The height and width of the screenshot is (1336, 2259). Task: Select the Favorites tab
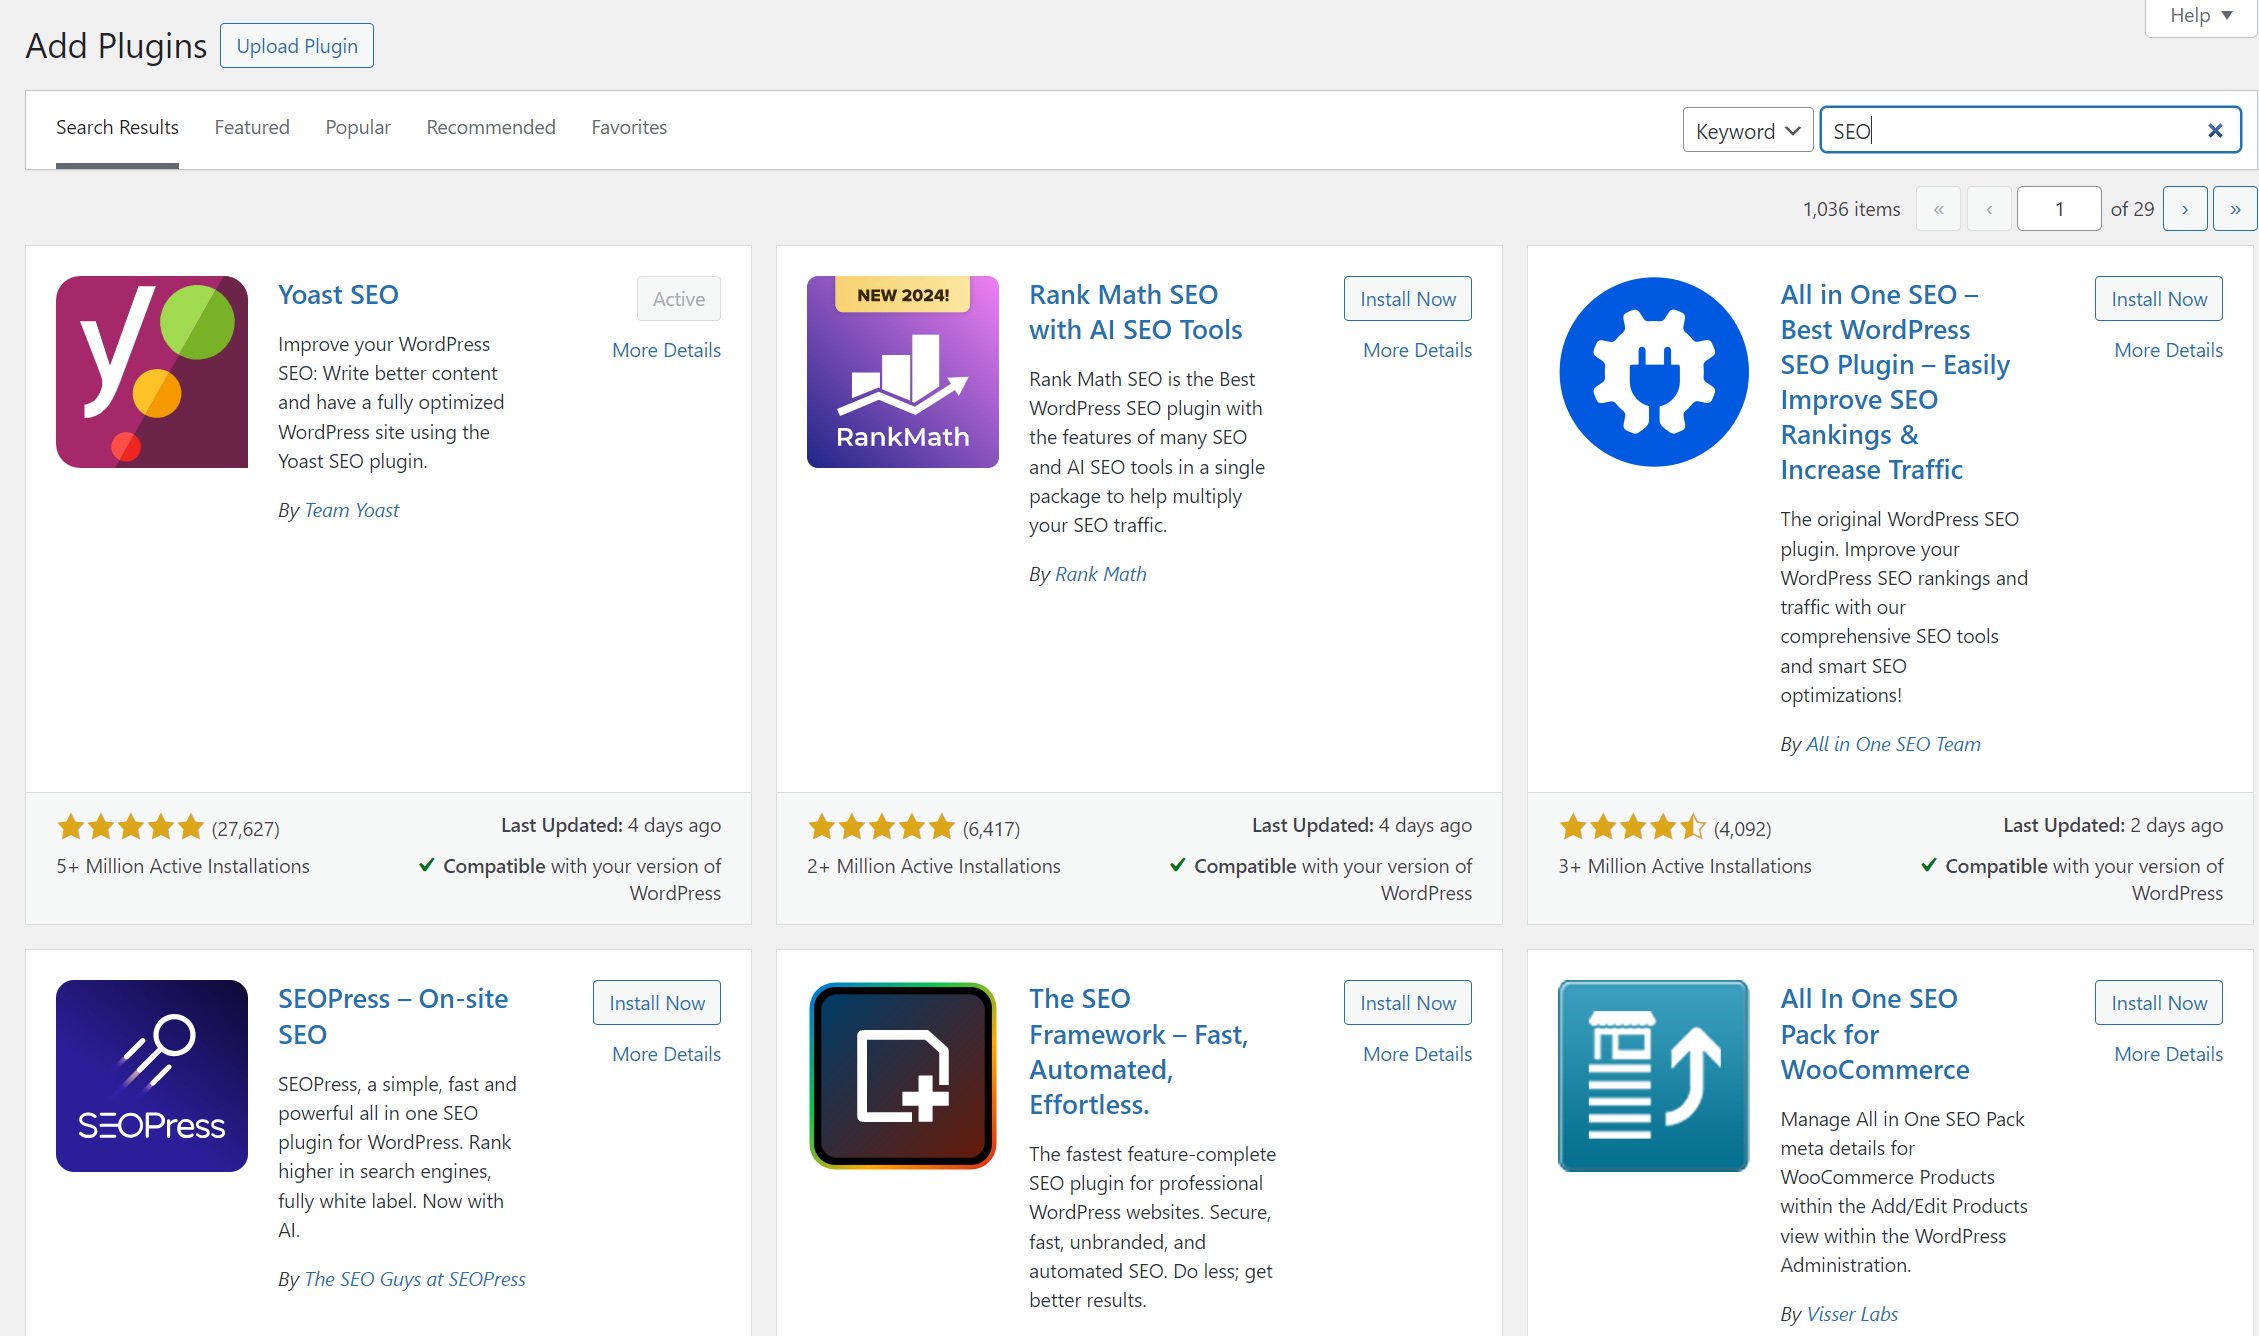628,127
